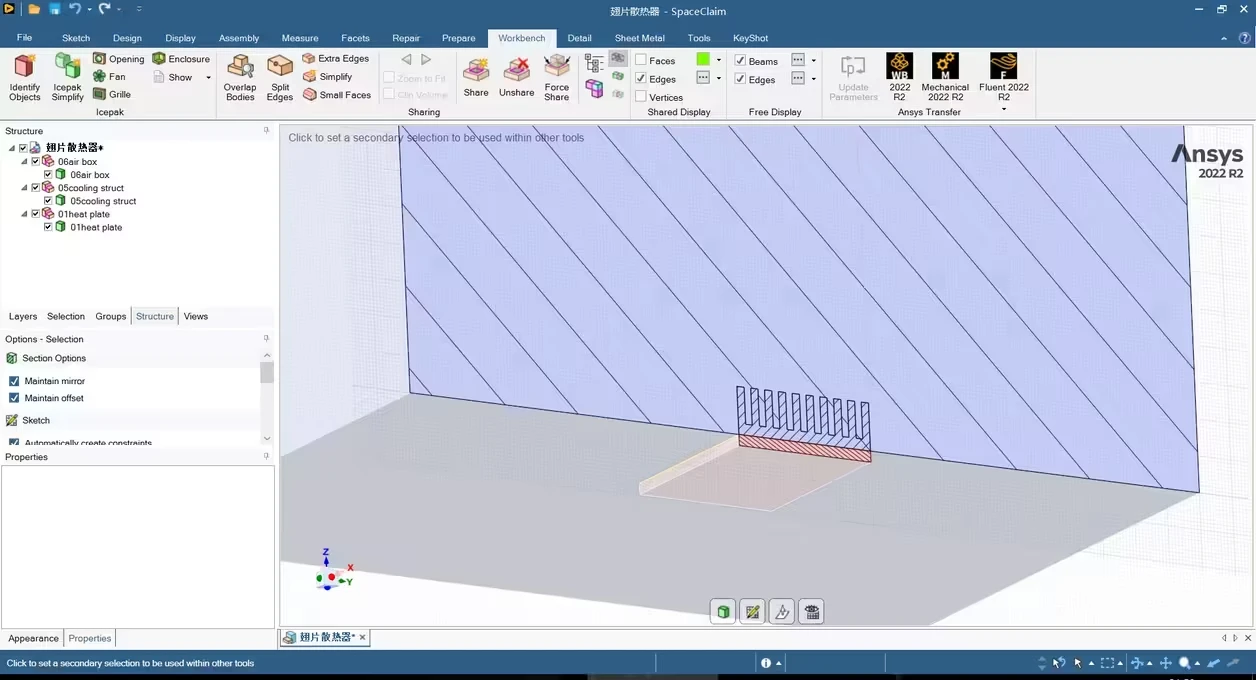Click the Identify Objects tool

click(25, 78)
